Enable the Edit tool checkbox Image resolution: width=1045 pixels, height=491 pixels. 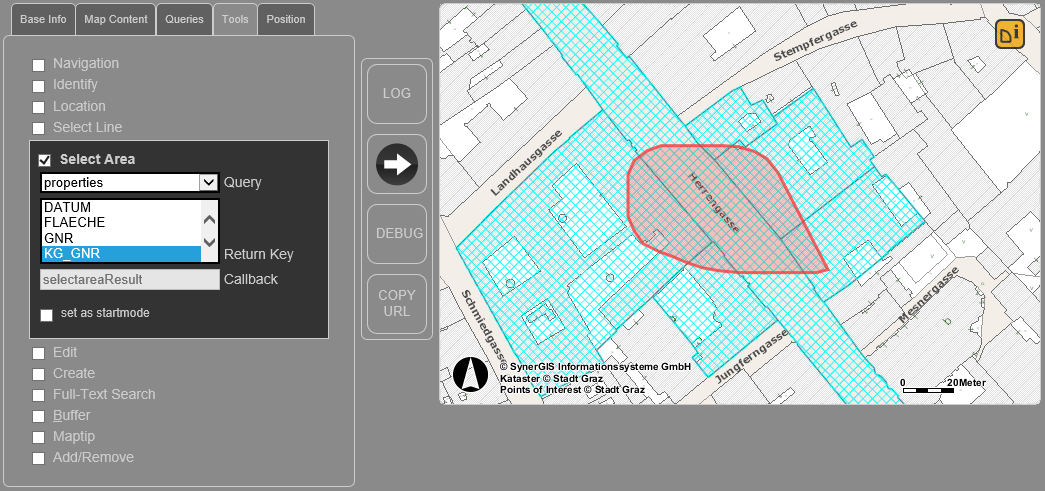coord(39,353)
